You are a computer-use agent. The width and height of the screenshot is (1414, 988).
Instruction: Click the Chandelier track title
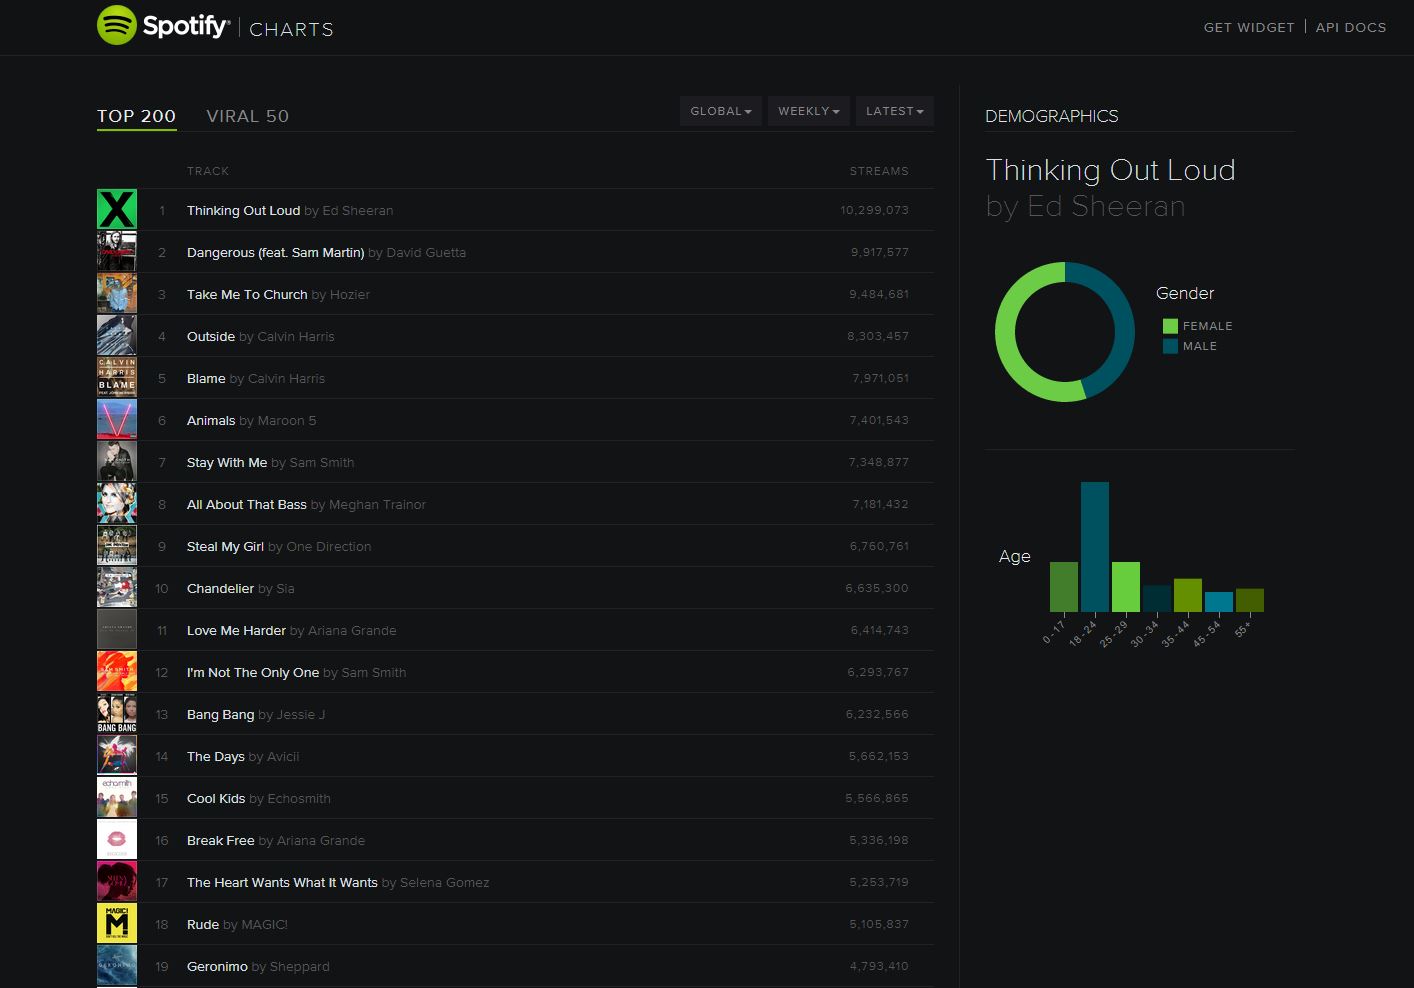[220, 588]
